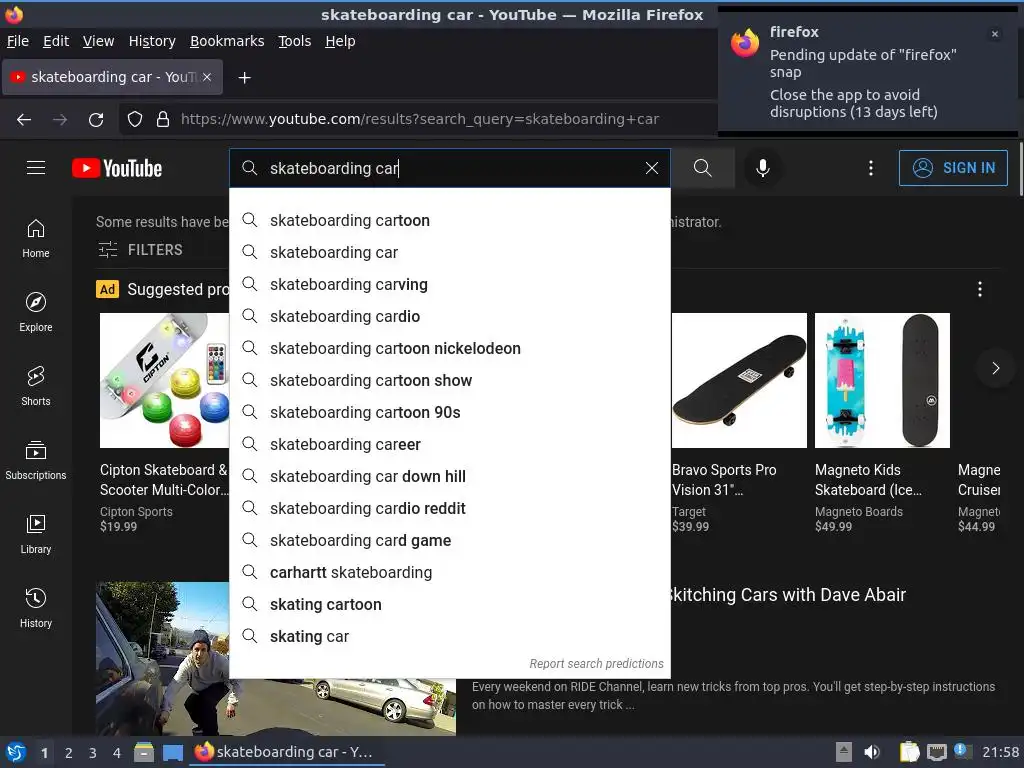The height and width of the screenshot is (768, 1024).
Task: Select suggestion skateboarding card game
Action: [x=450, y=540]
